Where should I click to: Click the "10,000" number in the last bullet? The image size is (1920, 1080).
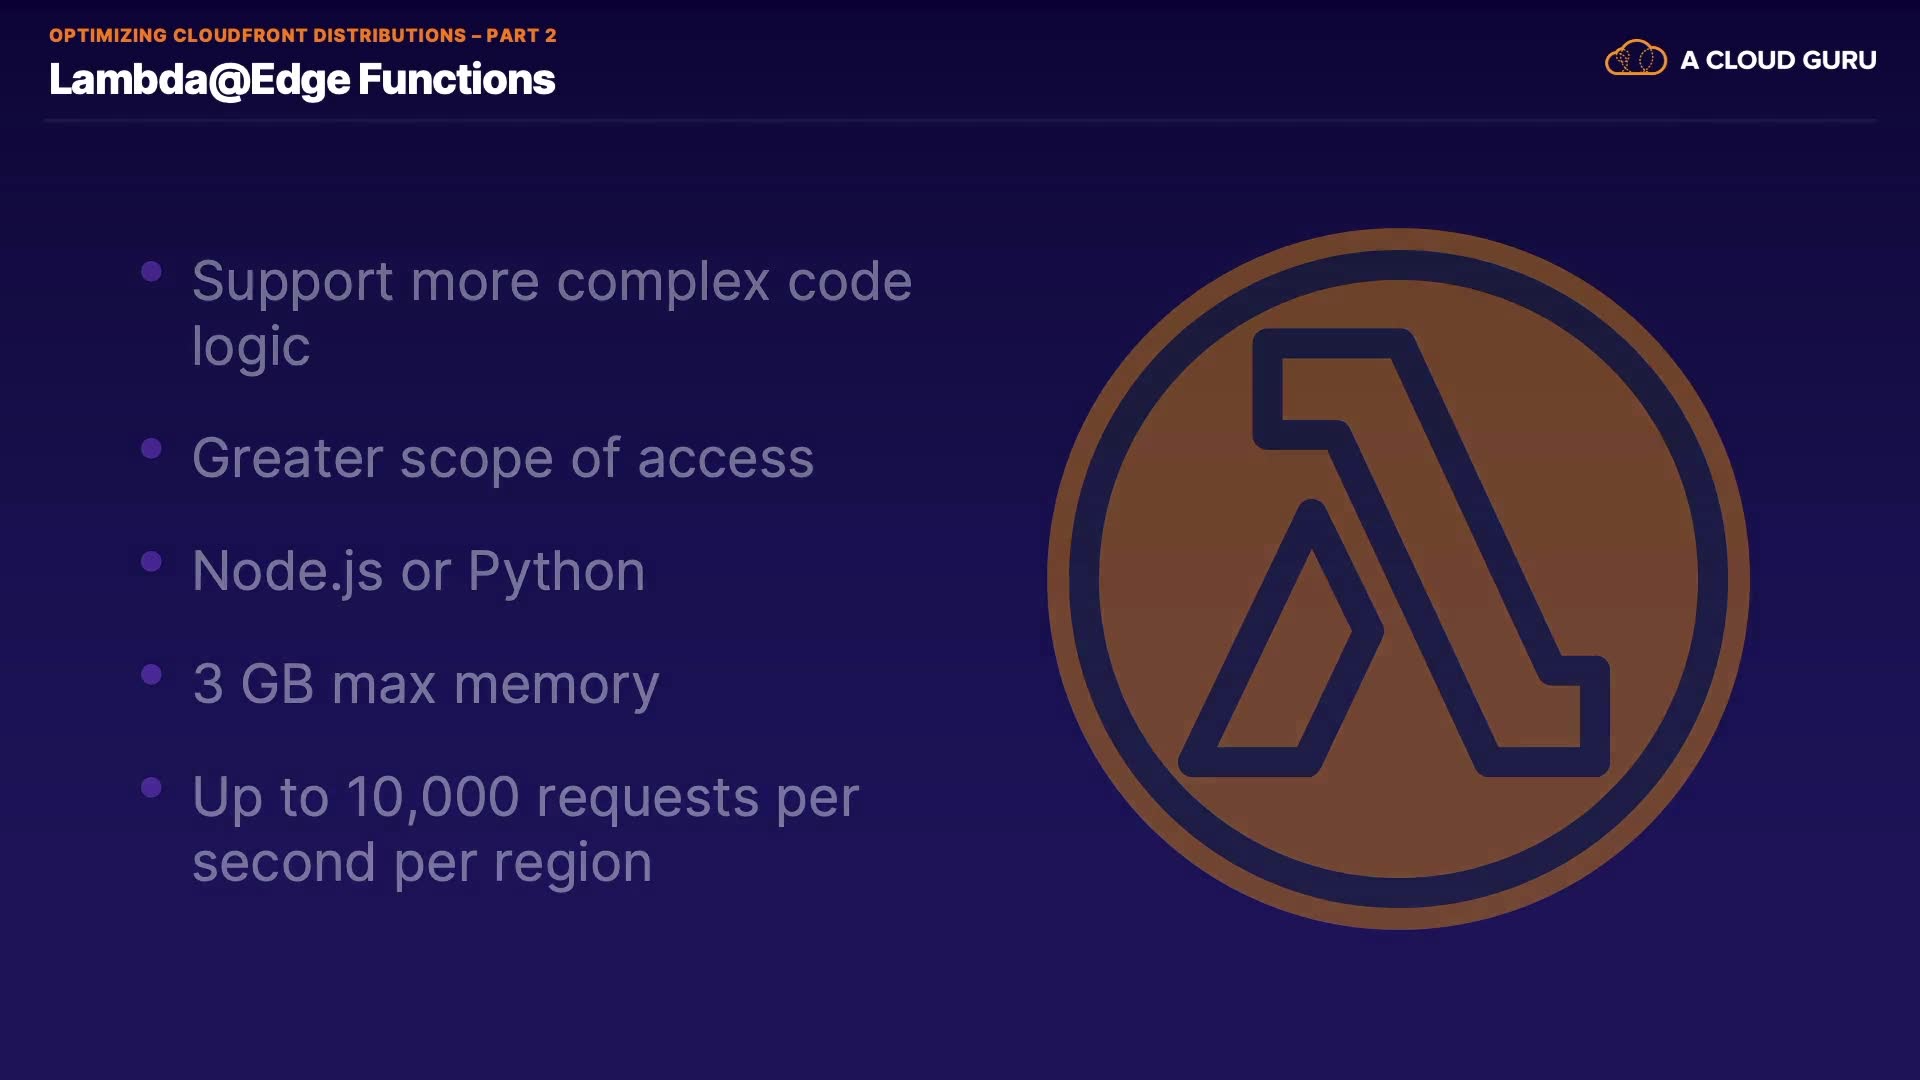[432, 797]
